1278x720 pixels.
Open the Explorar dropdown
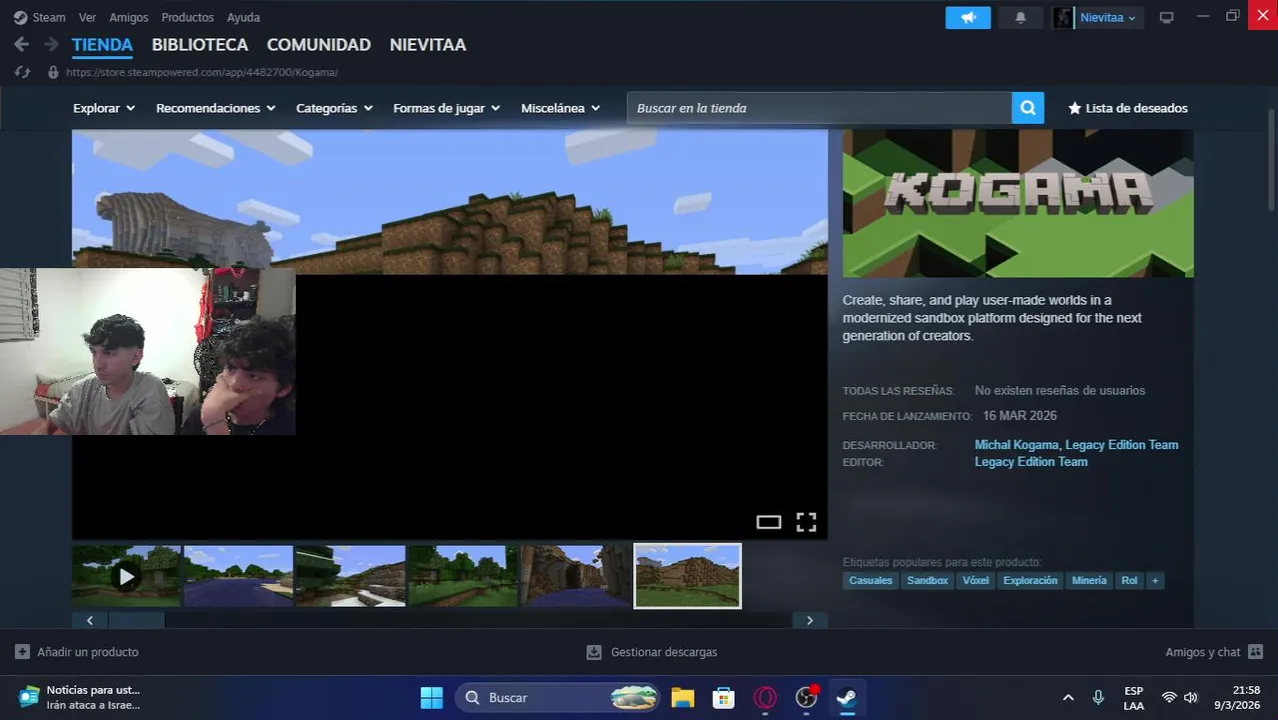tap(104, 108)
